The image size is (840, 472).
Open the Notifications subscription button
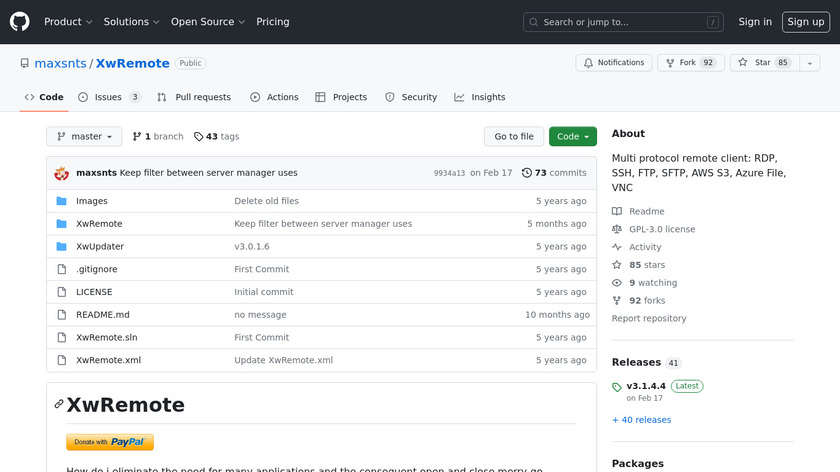[x=613, y=63]
